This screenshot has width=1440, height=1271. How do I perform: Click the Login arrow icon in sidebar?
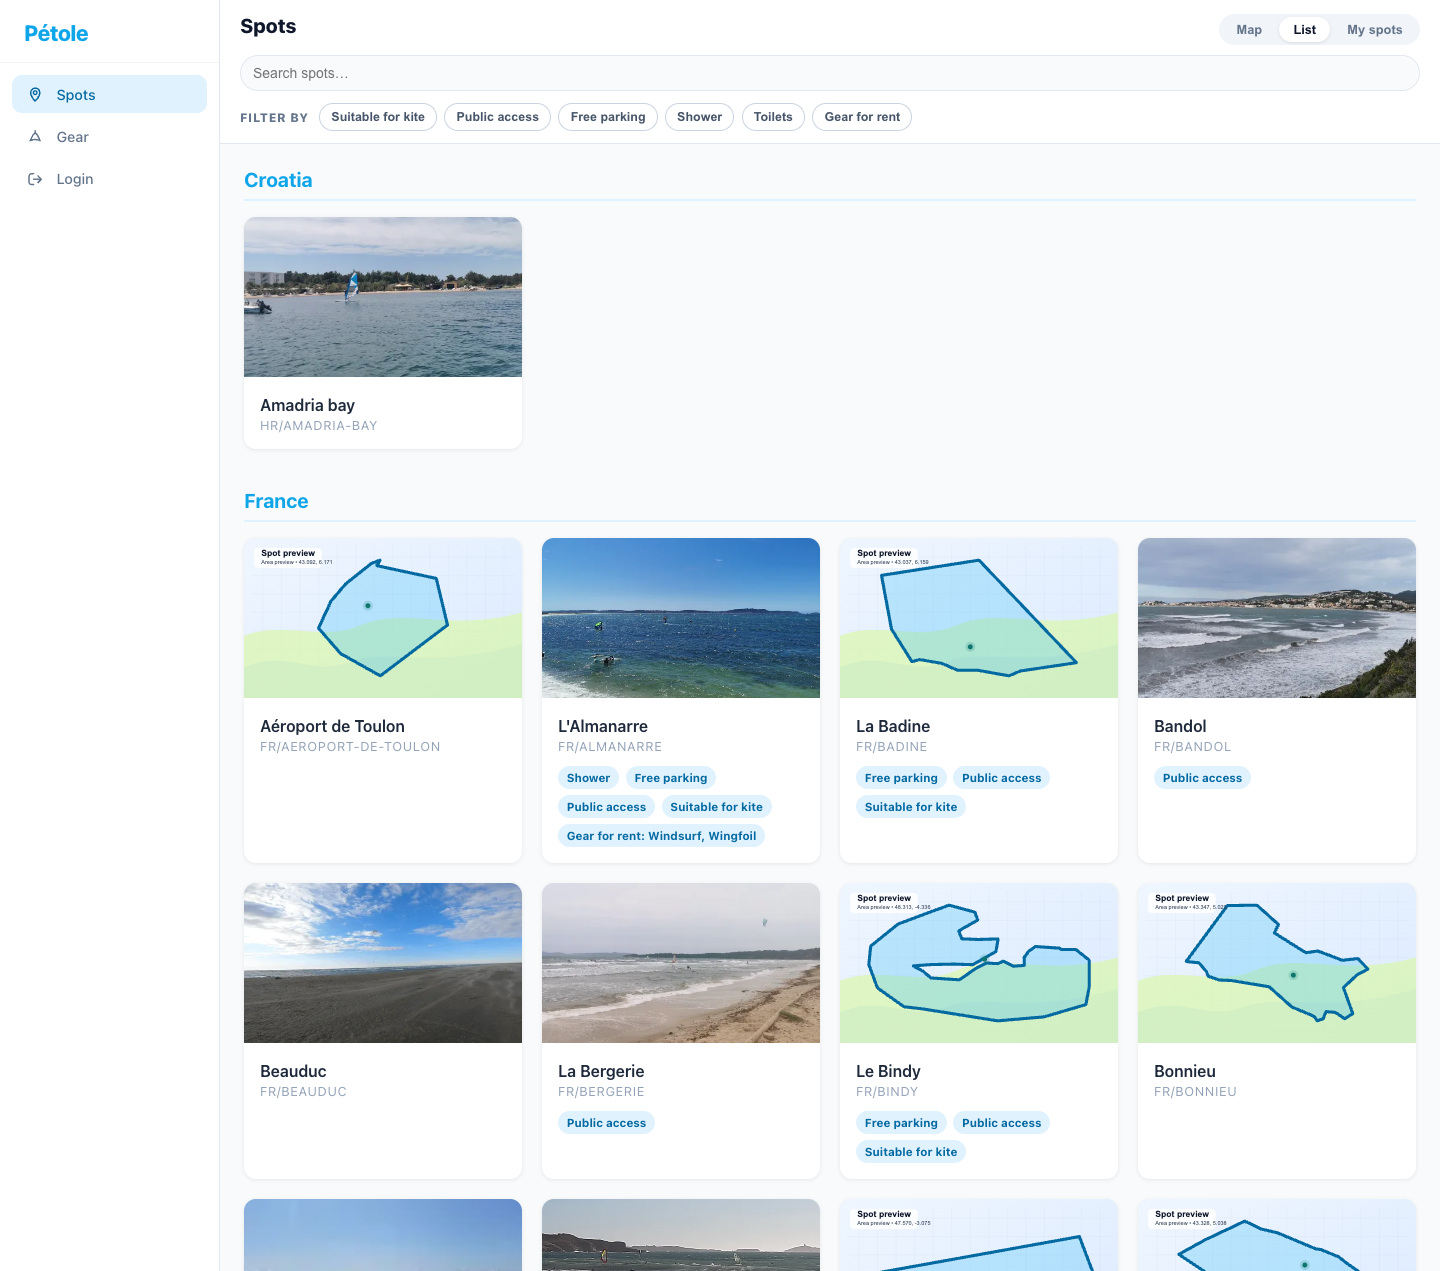(35, 178)
